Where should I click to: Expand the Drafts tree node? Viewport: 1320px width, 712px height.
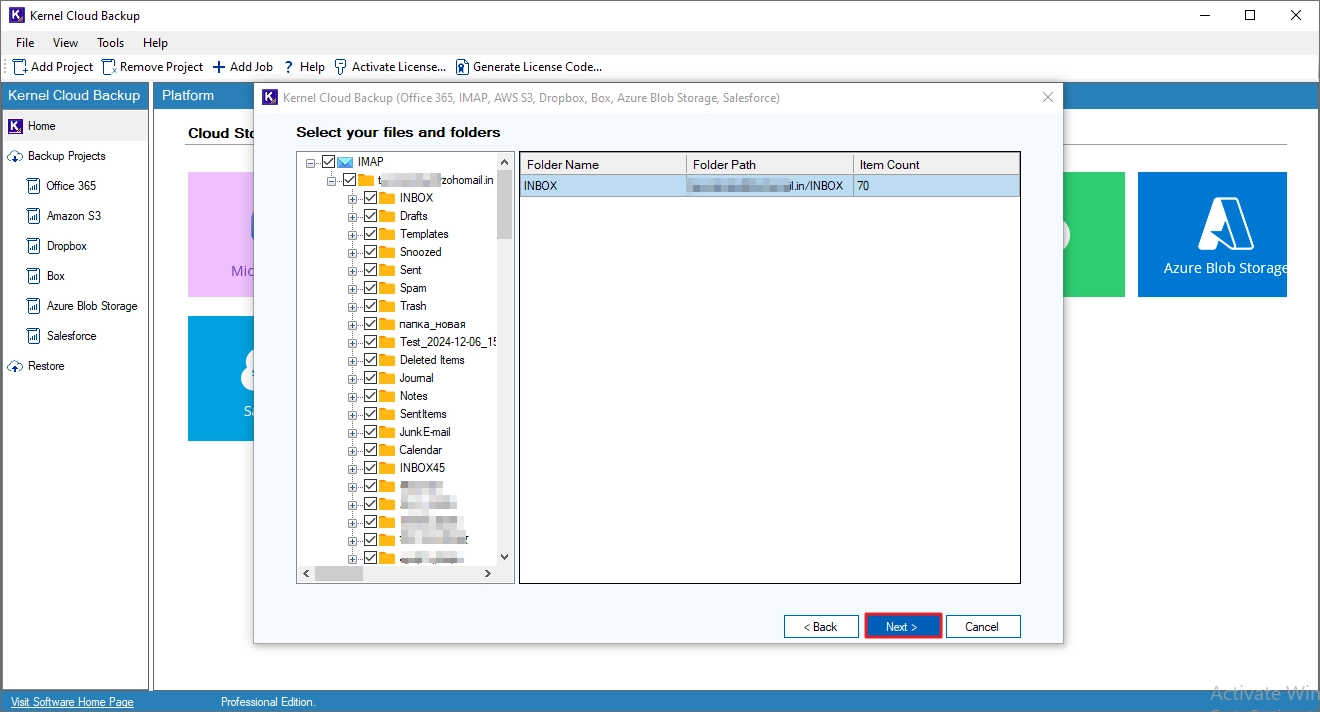[352, 217]
